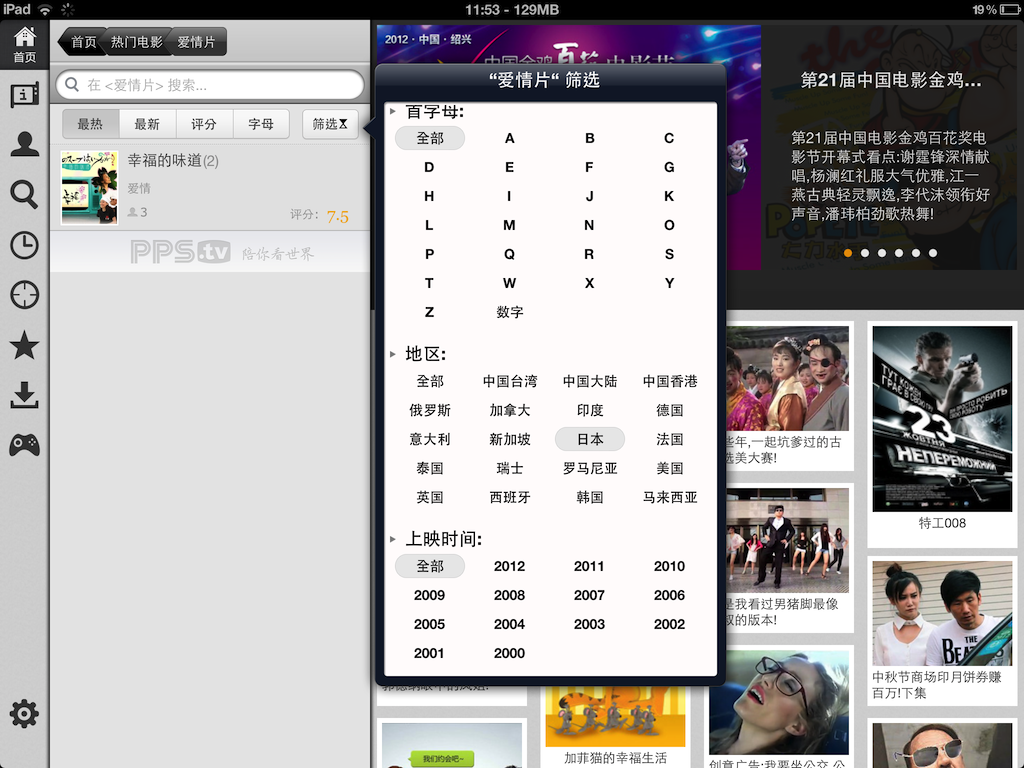Select 日本 region filter

(589, 439)
